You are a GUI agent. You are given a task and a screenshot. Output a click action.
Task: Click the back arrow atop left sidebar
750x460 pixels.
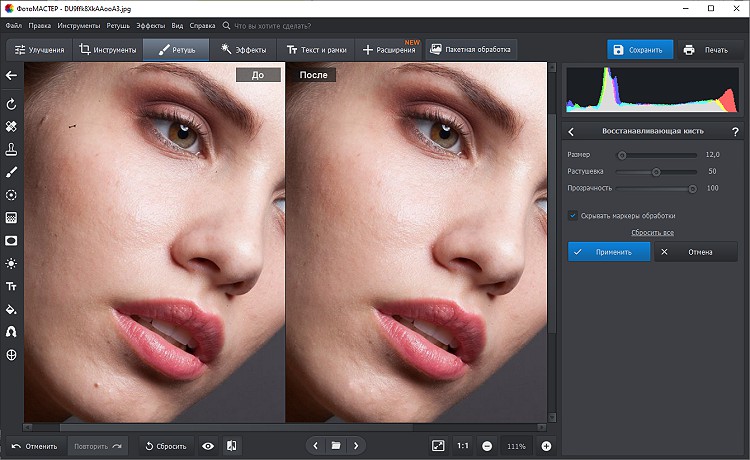point(12,75)
